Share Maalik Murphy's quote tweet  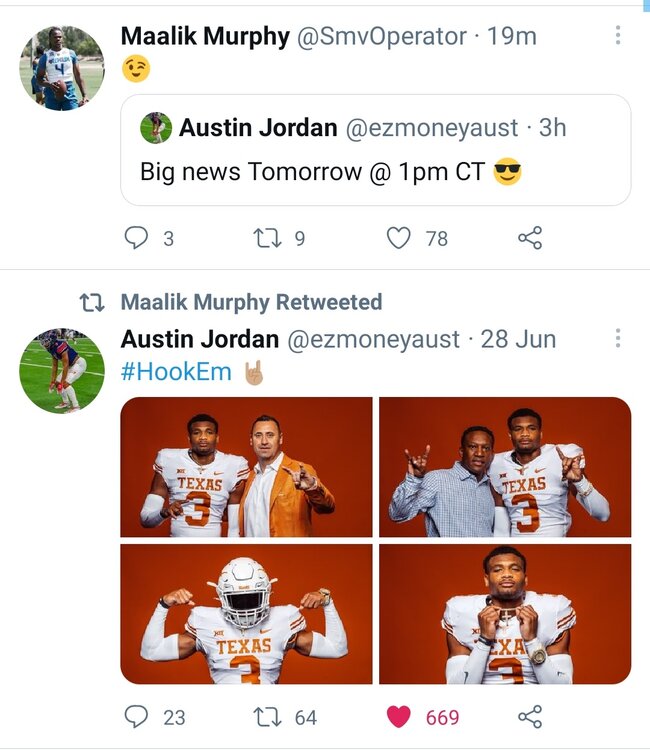click(x=529, y=238)
